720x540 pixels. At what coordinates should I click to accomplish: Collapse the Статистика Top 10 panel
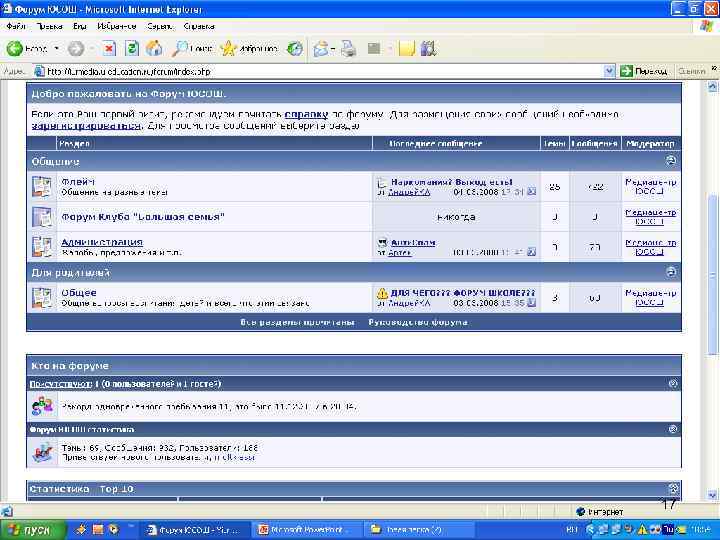(673, 488)
